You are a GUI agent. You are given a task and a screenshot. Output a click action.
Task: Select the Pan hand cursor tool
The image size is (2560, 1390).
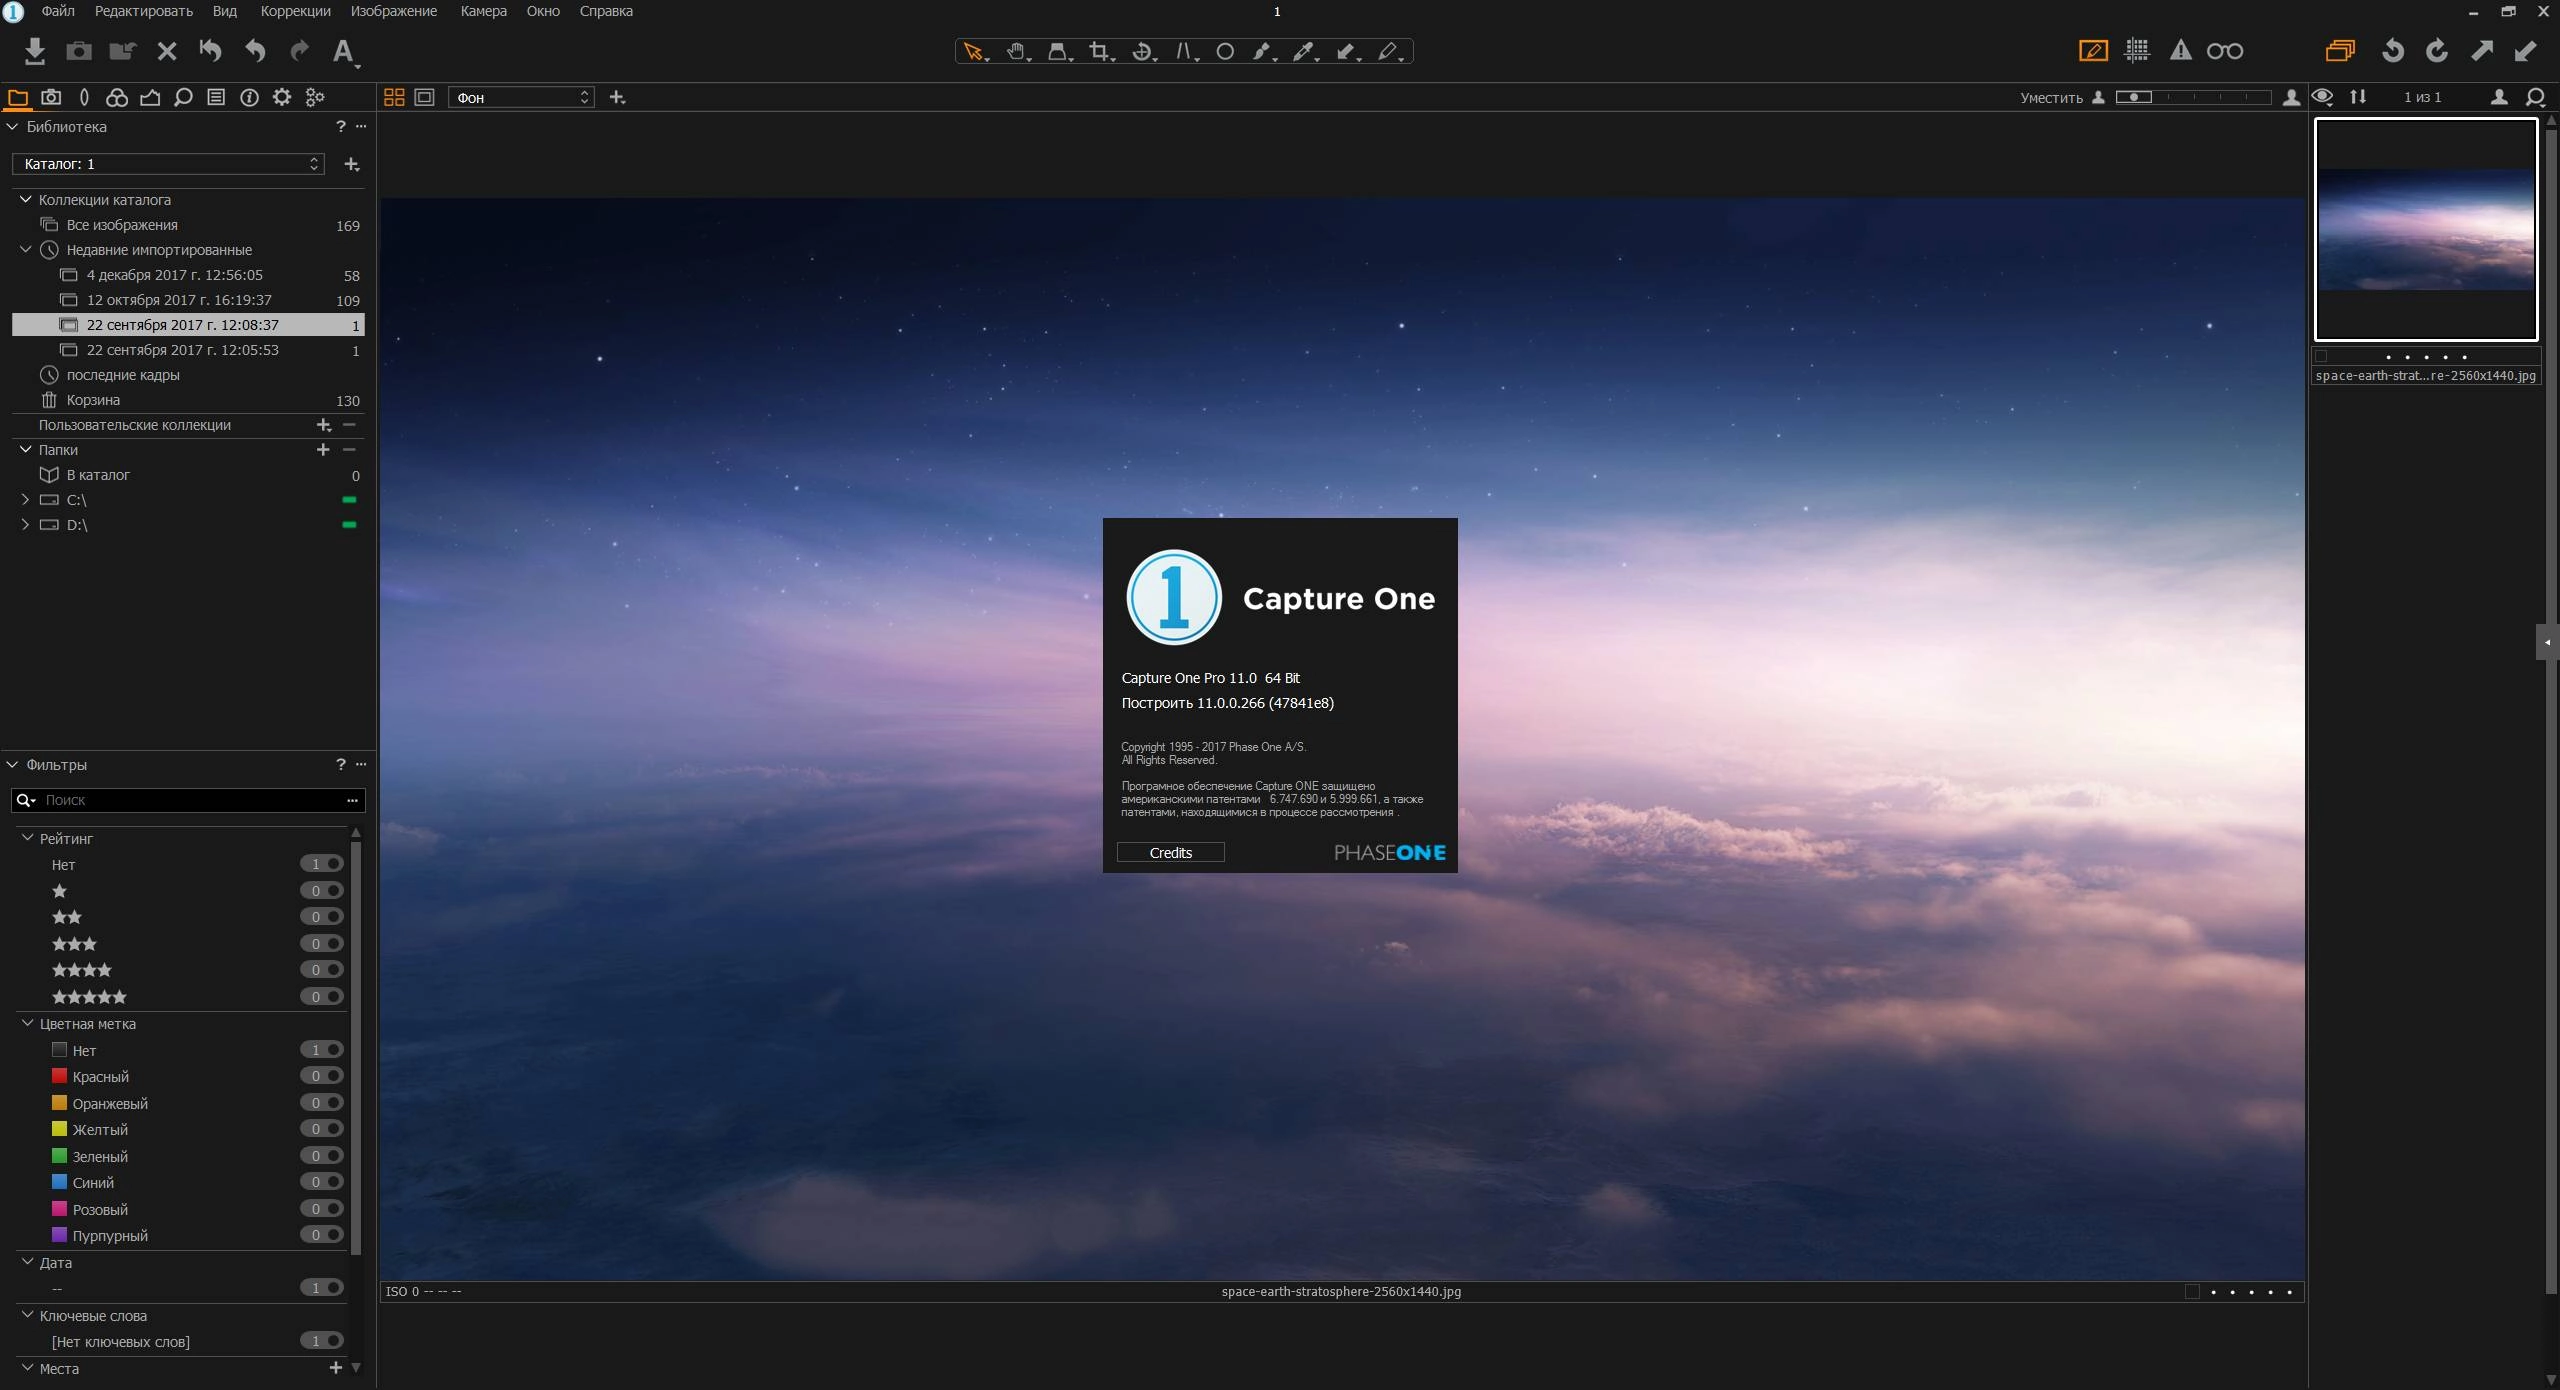point(1017,51)
